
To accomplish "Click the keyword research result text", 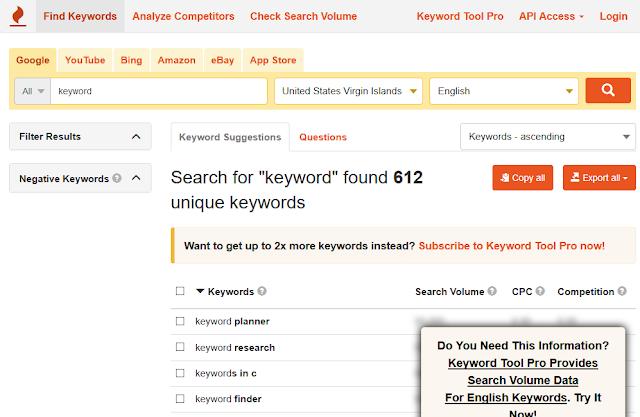I will 235,348.
